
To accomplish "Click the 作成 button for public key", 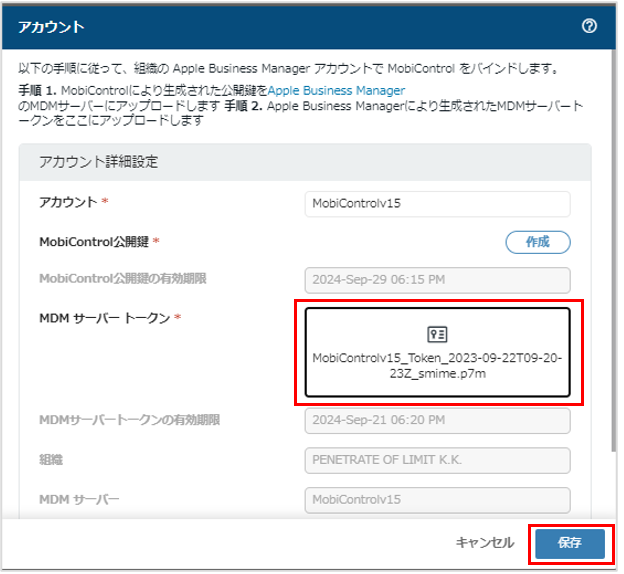I will coord(538,242).
